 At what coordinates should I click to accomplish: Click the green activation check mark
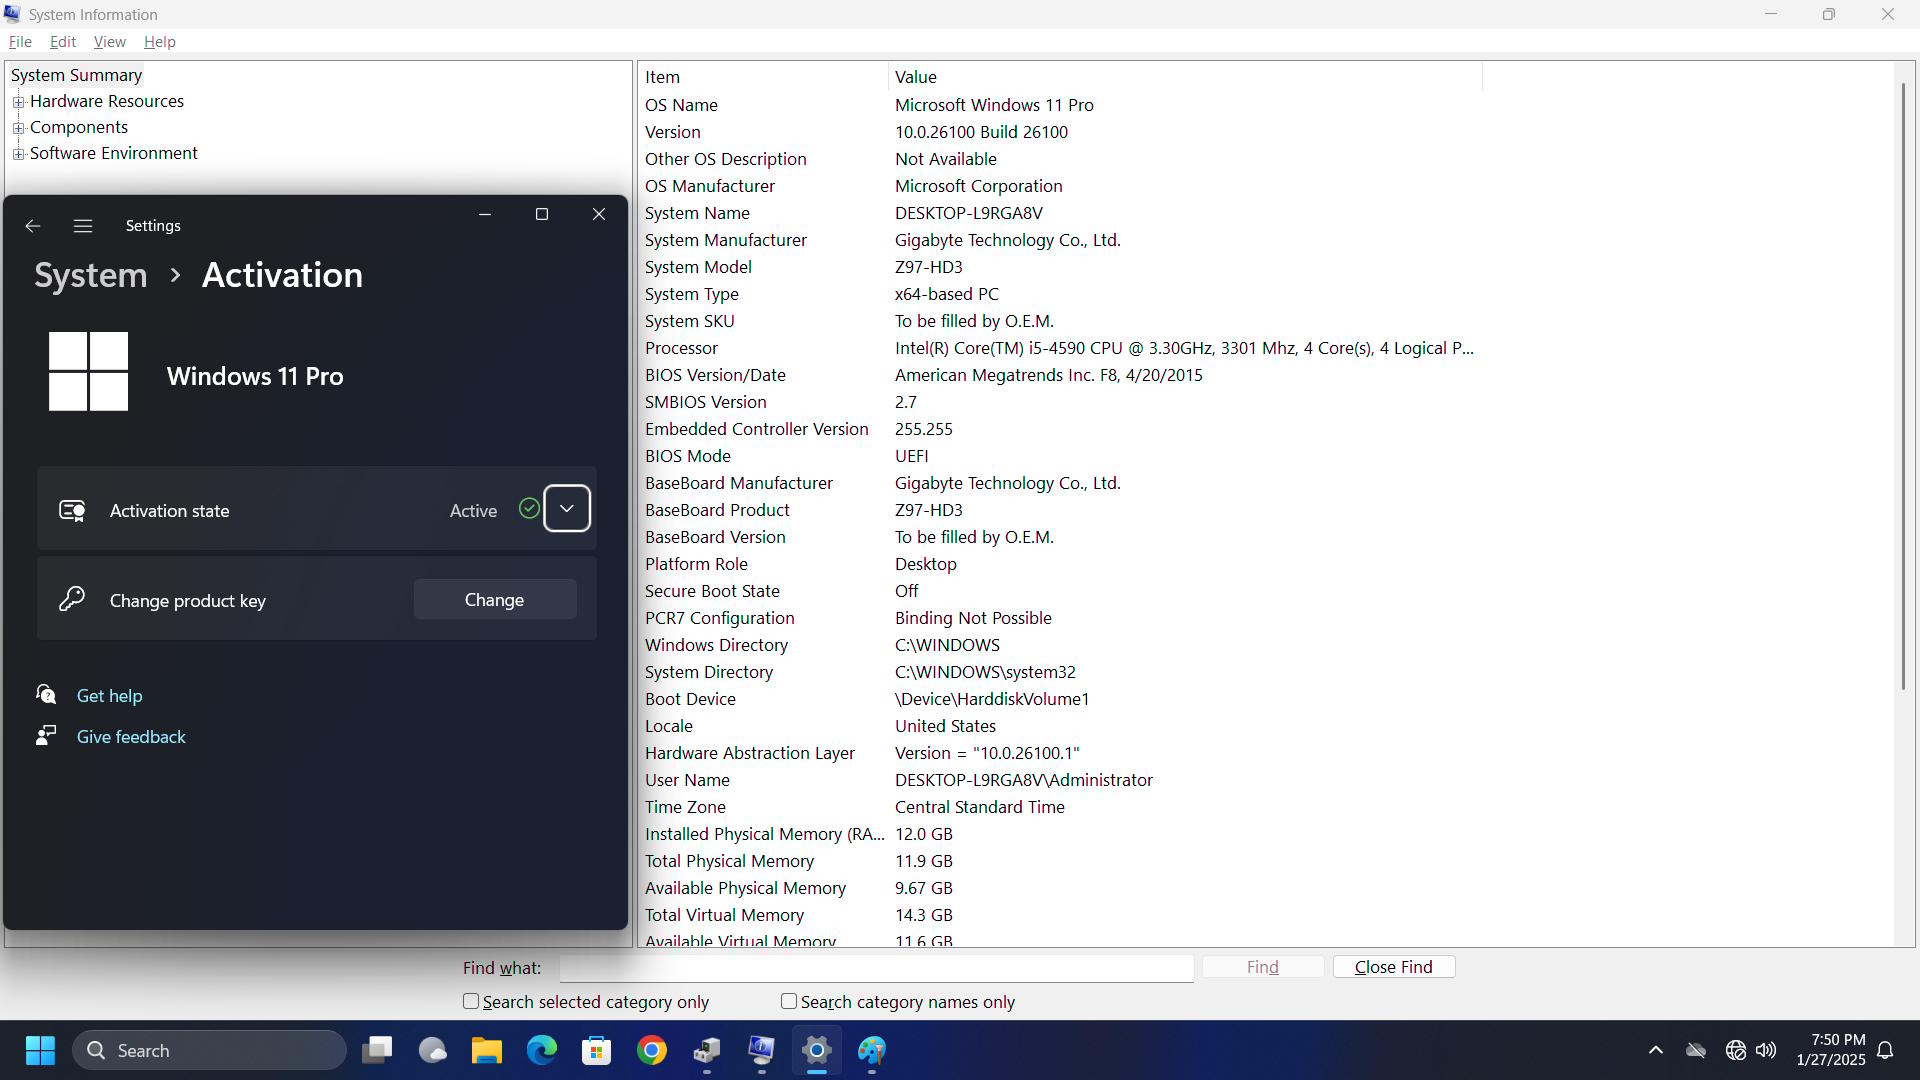(529, 509)
